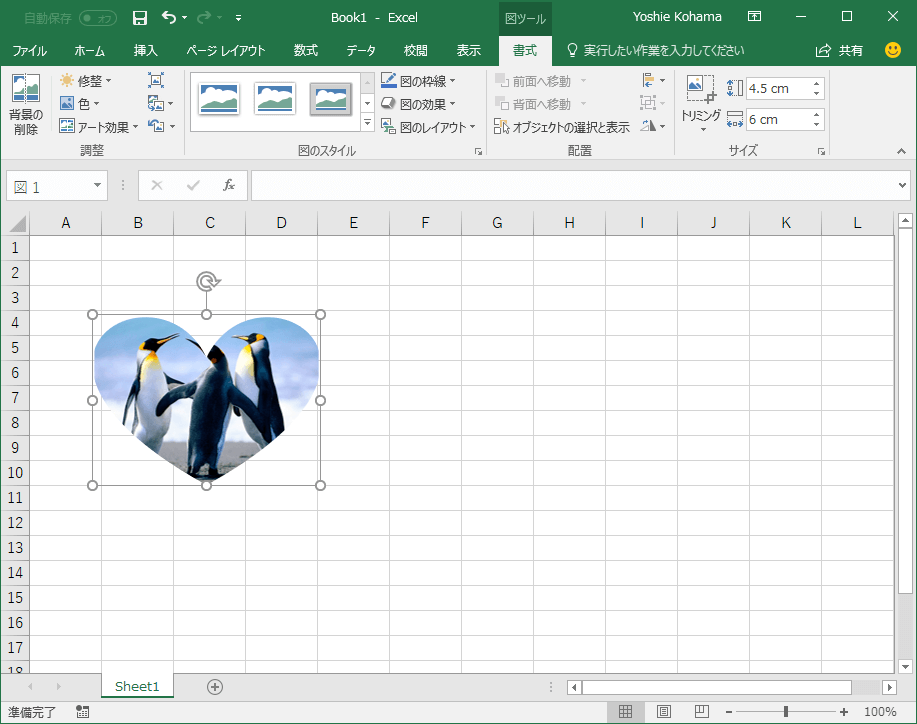Switch to Normal view in status bar
Viewport: 917px width, 724px height.
click(x=625, y=712)
